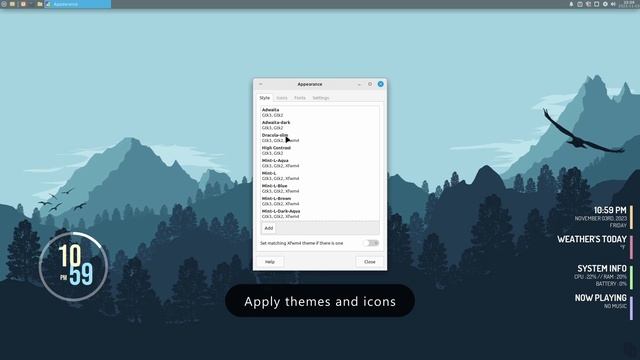Screen dimensions: 640x360
Task: Select the Mint-L-Blue theme
Action: pos(320,188)
